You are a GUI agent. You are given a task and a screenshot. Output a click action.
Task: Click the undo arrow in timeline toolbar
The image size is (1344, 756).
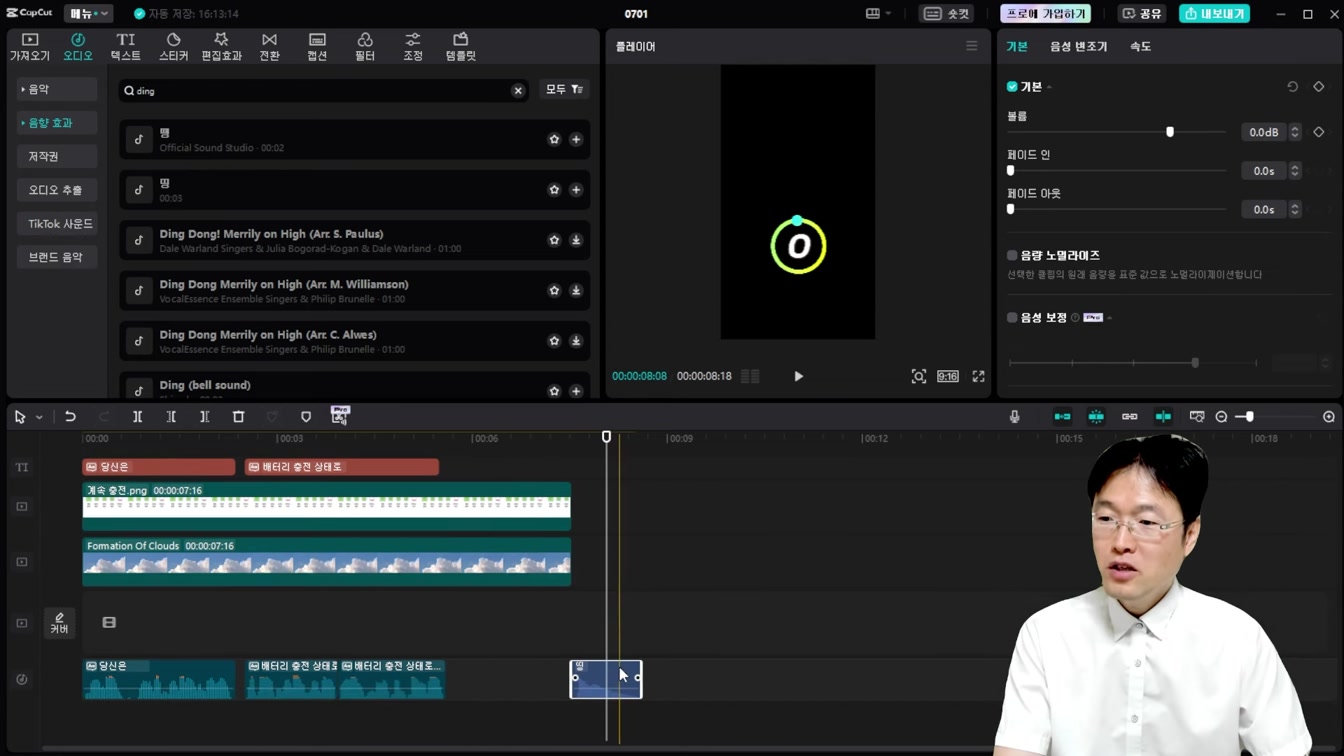[70, 417]
